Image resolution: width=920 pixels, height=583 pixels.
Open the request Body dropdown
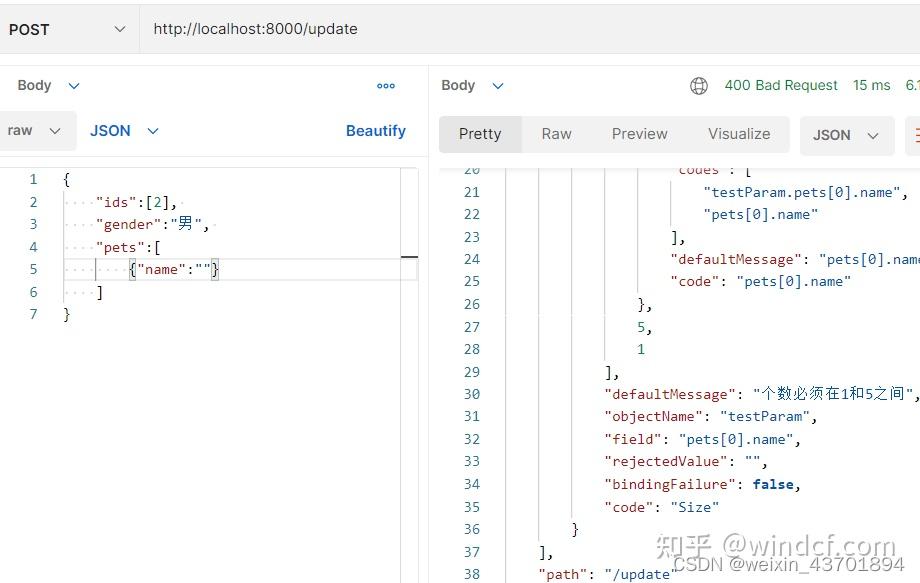pyautogui.click(x=46, y=85)
